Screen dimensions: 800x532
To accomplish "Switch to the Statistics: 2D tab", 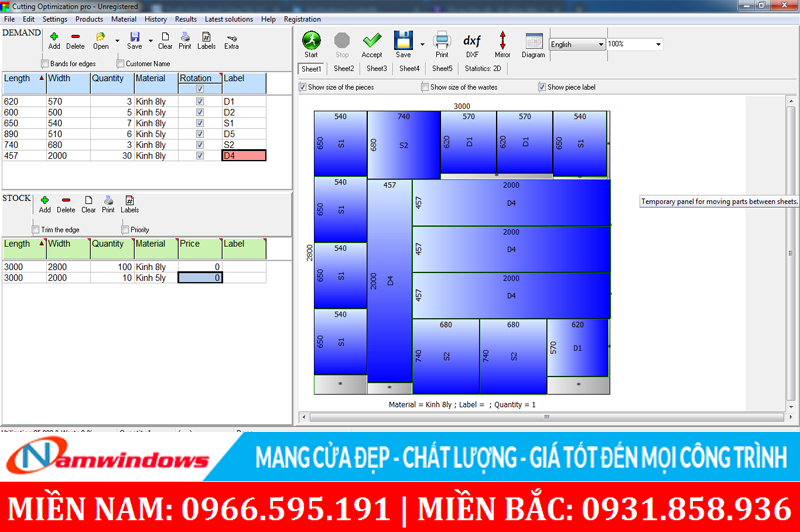I will click(483, 68).
